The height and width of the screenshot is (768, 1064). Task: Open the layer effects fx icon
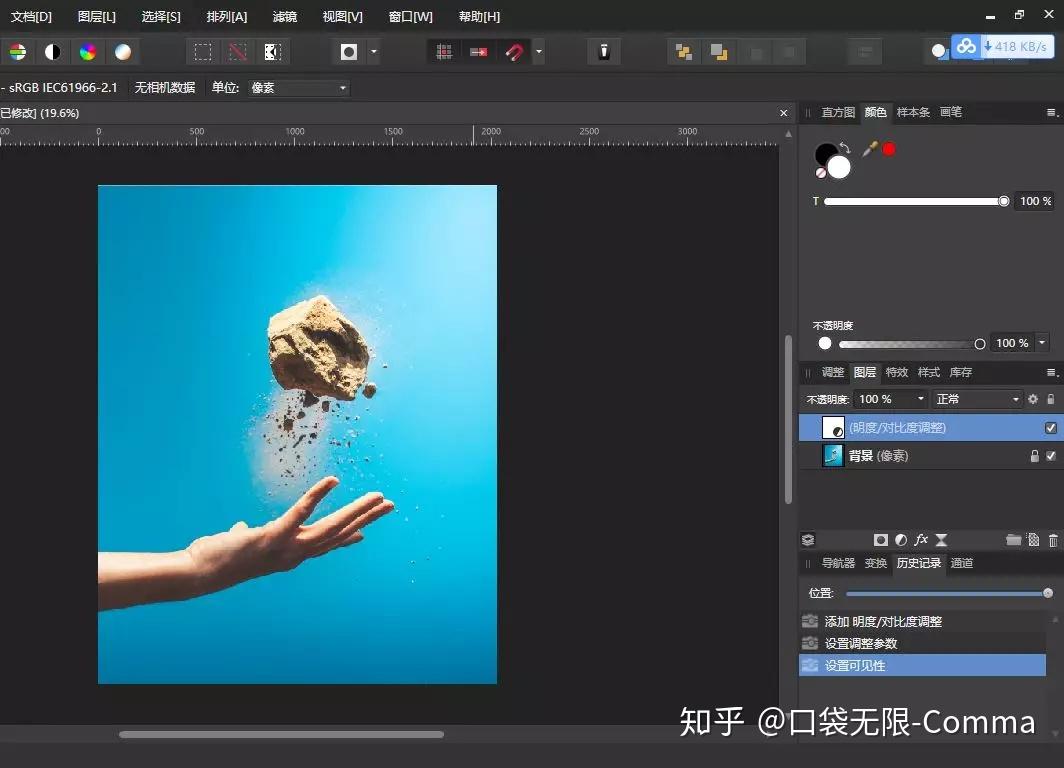pos(921,540)
